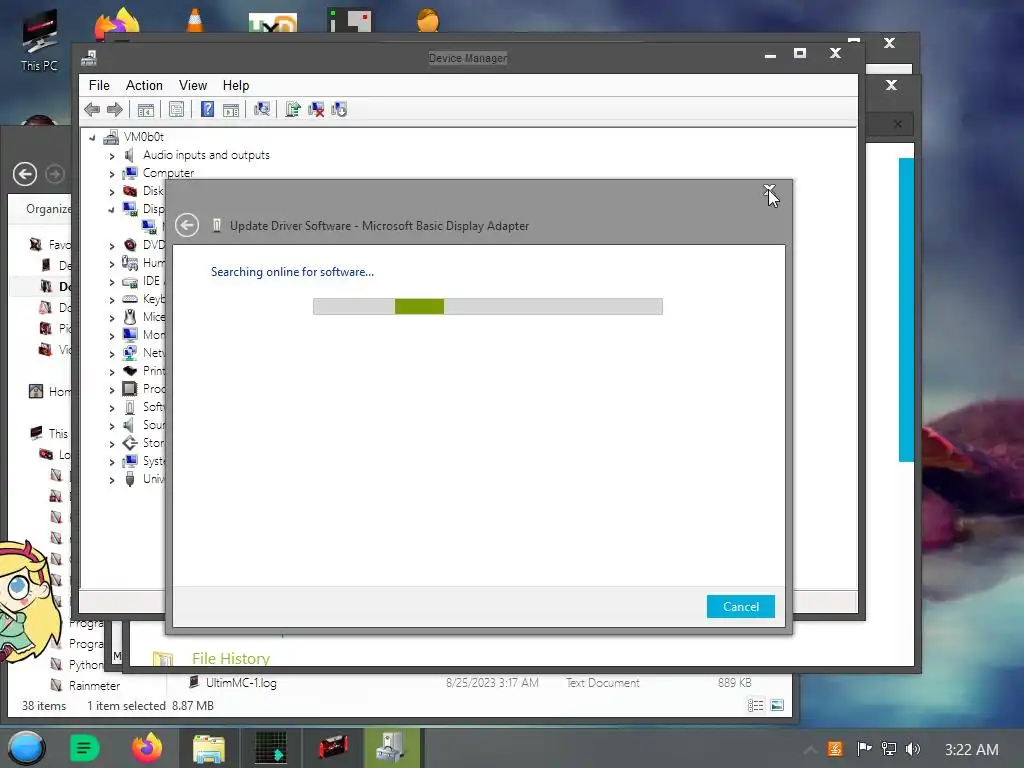Open This PC desktop icon
The image size is (1024, 768).
tap(39, 40)
